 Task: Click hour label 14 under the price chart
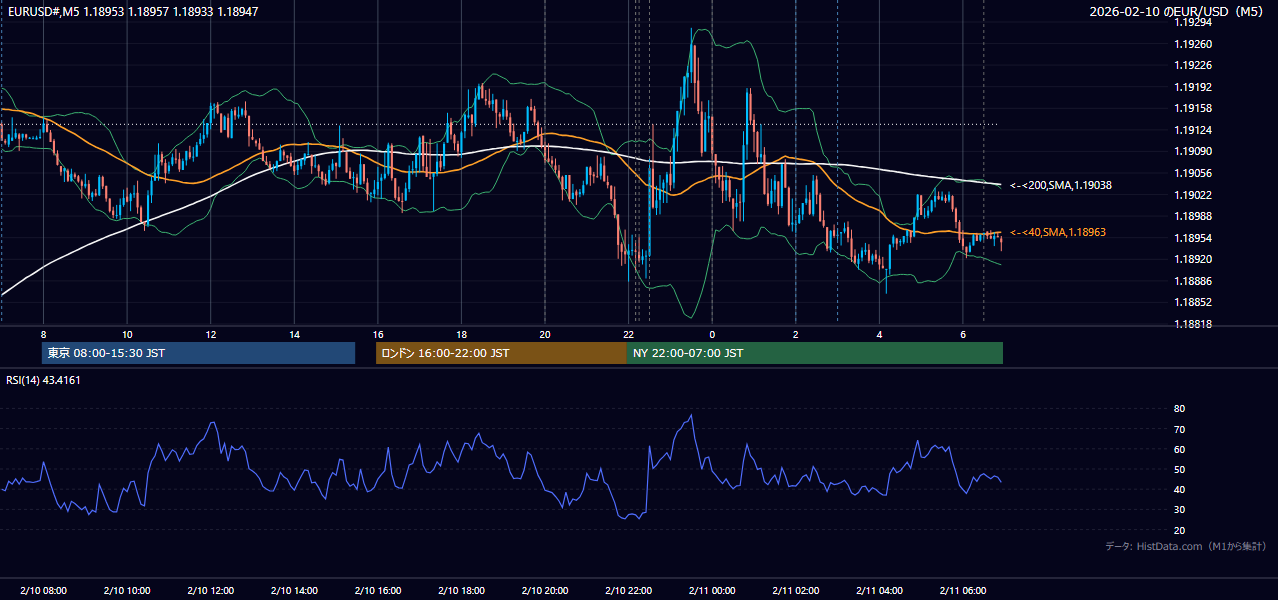(294, 334)
